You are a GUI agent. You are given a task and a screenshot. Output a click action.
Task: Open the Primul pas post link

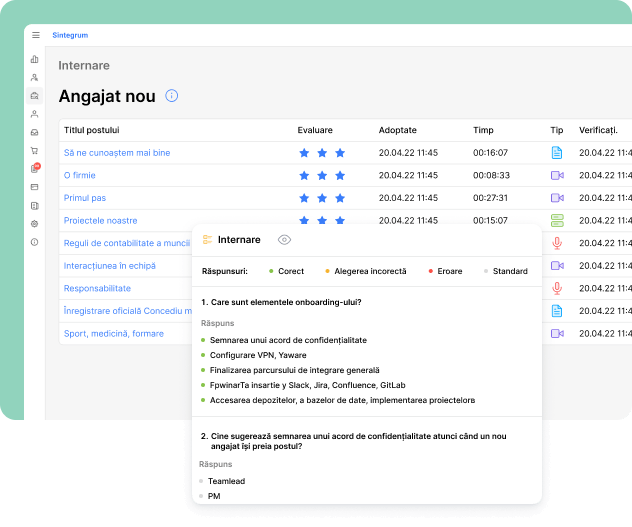pos(85,198)
